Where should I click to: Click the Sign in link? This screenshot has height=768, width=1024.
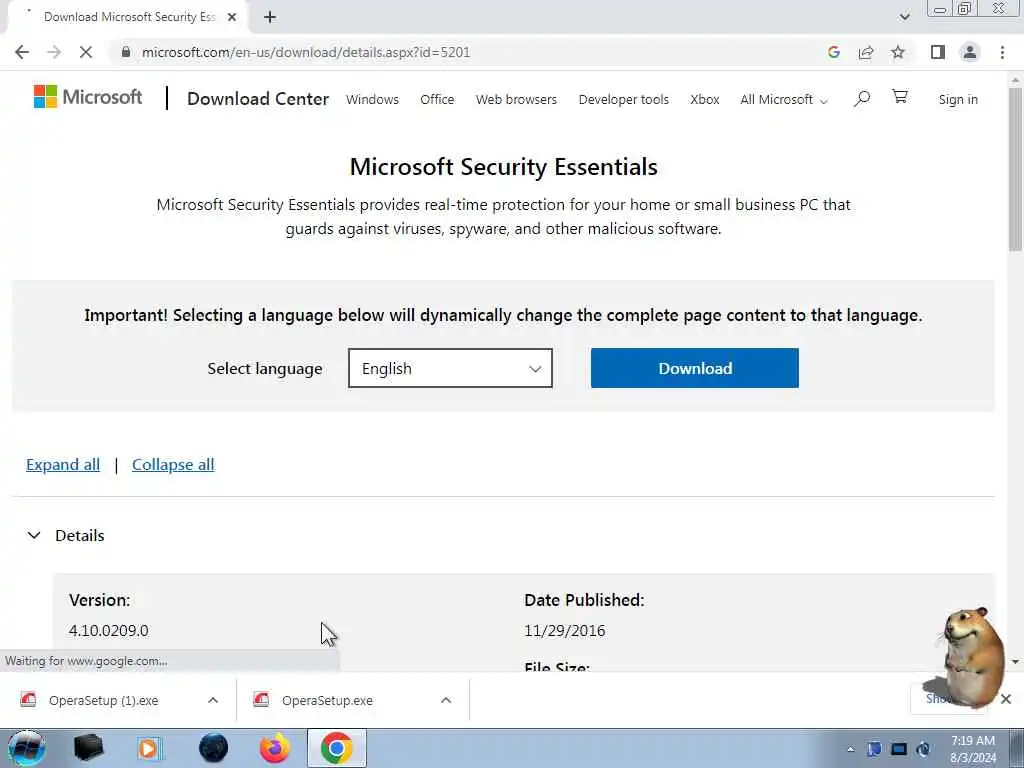(x=958, y=99)
